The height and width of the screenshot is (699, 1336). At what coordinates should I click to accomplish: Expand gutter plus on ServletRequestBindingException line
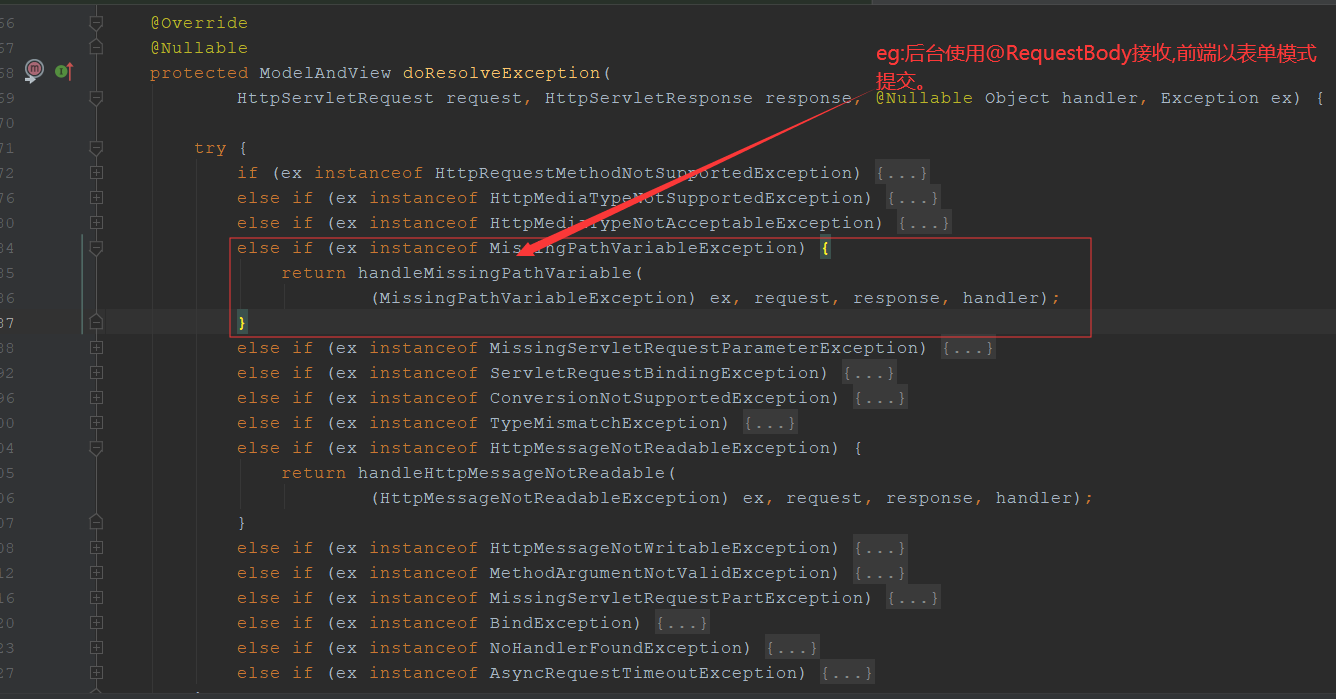[x=96, y=372]
